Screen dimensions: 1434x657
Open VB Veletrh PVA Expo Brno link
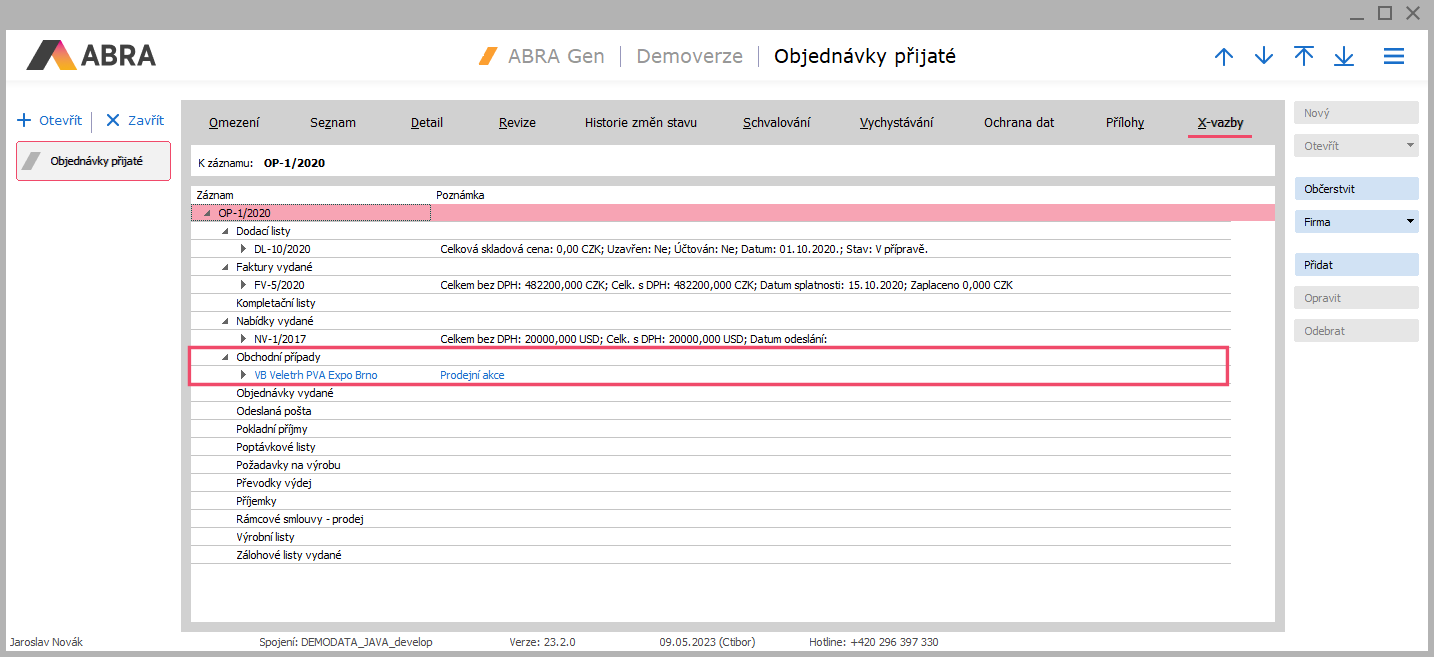[x=316, y=375]
